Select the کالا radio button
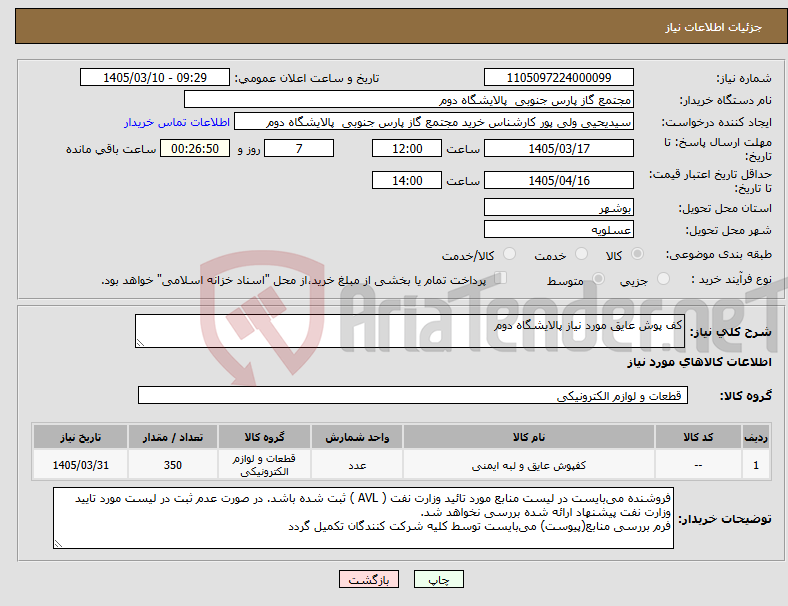This screenshot has width=788, height=606. (637, 254)
